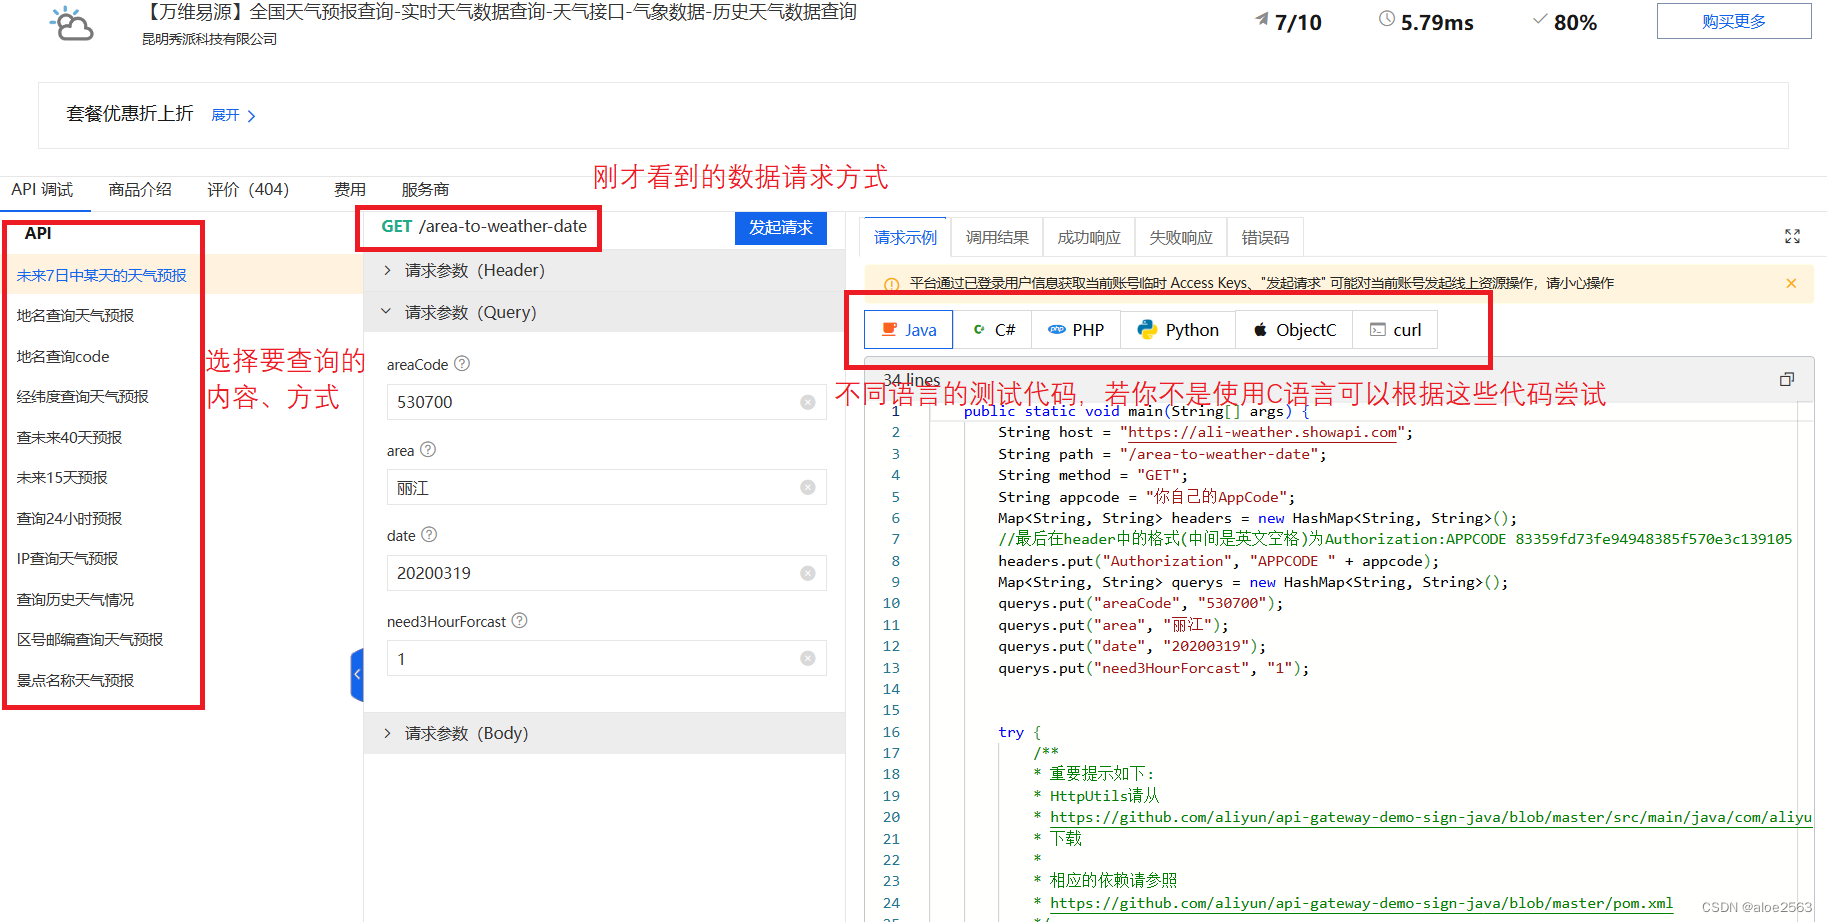This screenshot has height=922, width=1827.
Task: Select the C# code language tab
Action: (x=994, y=330)
